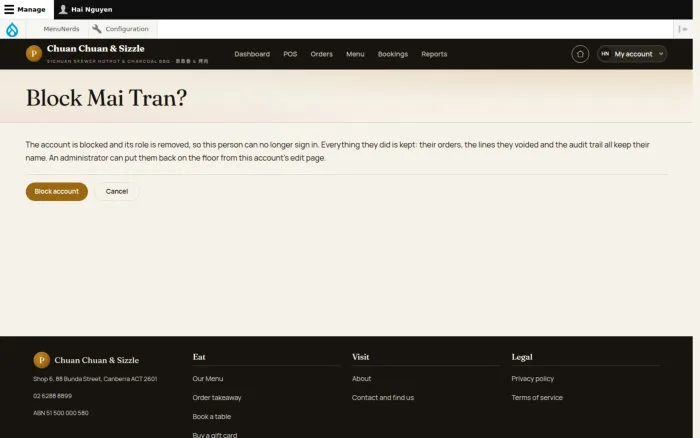Open footer About link
This screenshot has width=700, height=438.
[x=361, y=379]
